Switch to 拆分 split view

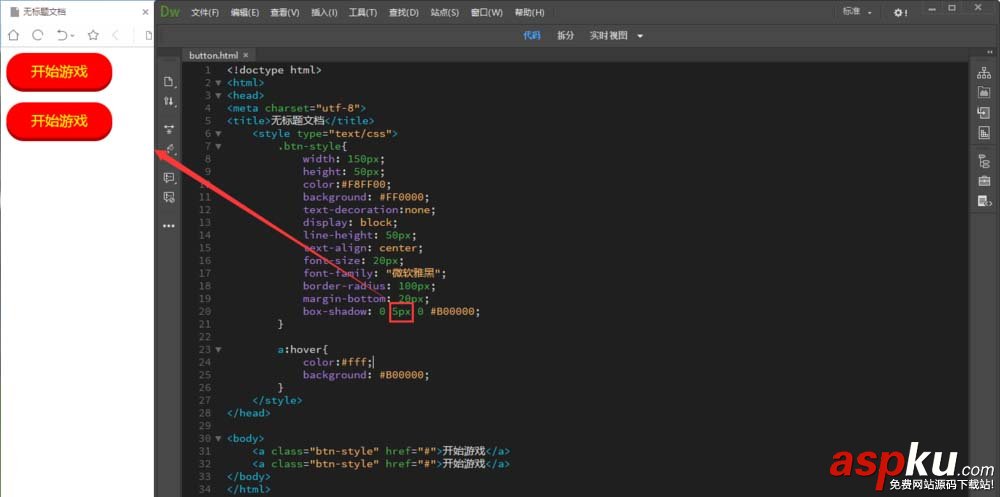click(x=565, y=36)
